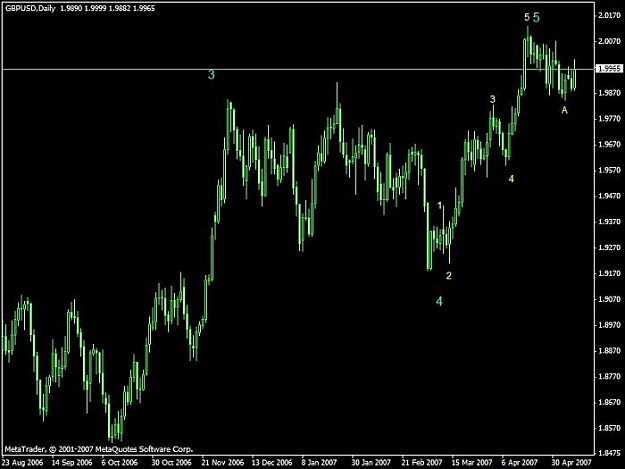Select the small yellow wave 5 label
The height and width of the screenshot is (469, 625).
click(527, 17)
